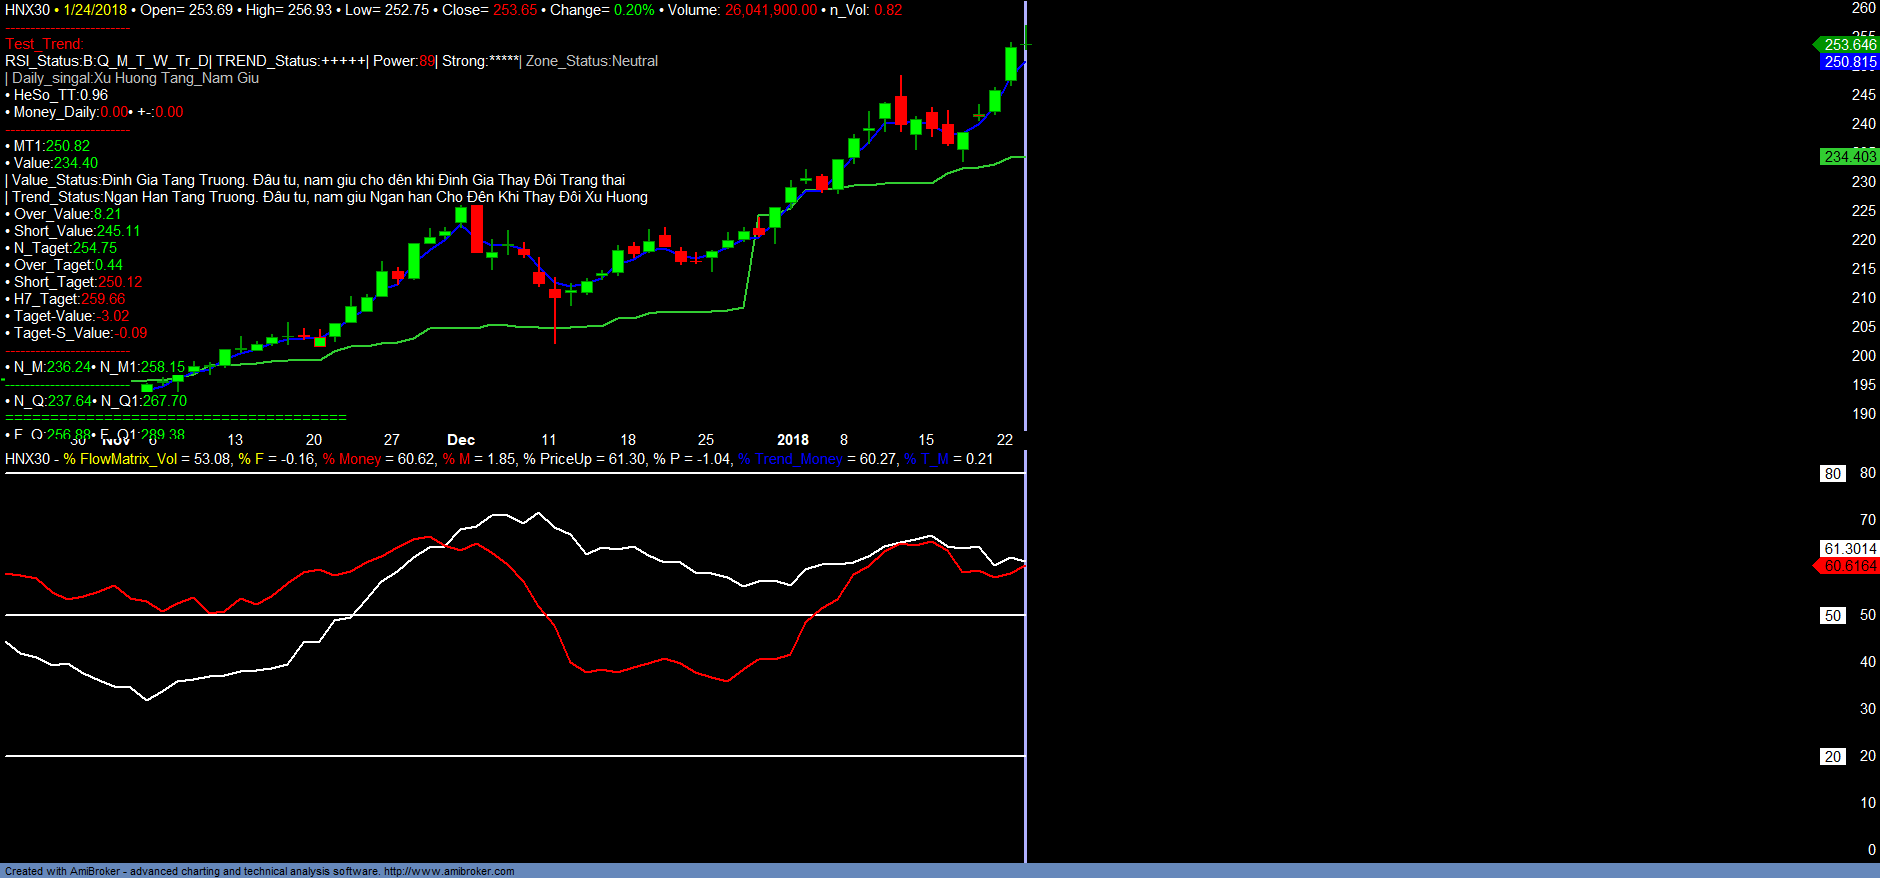Open the amibroker.com link in footer
The height and width of the screenshot is (878, 1880).
449,871
